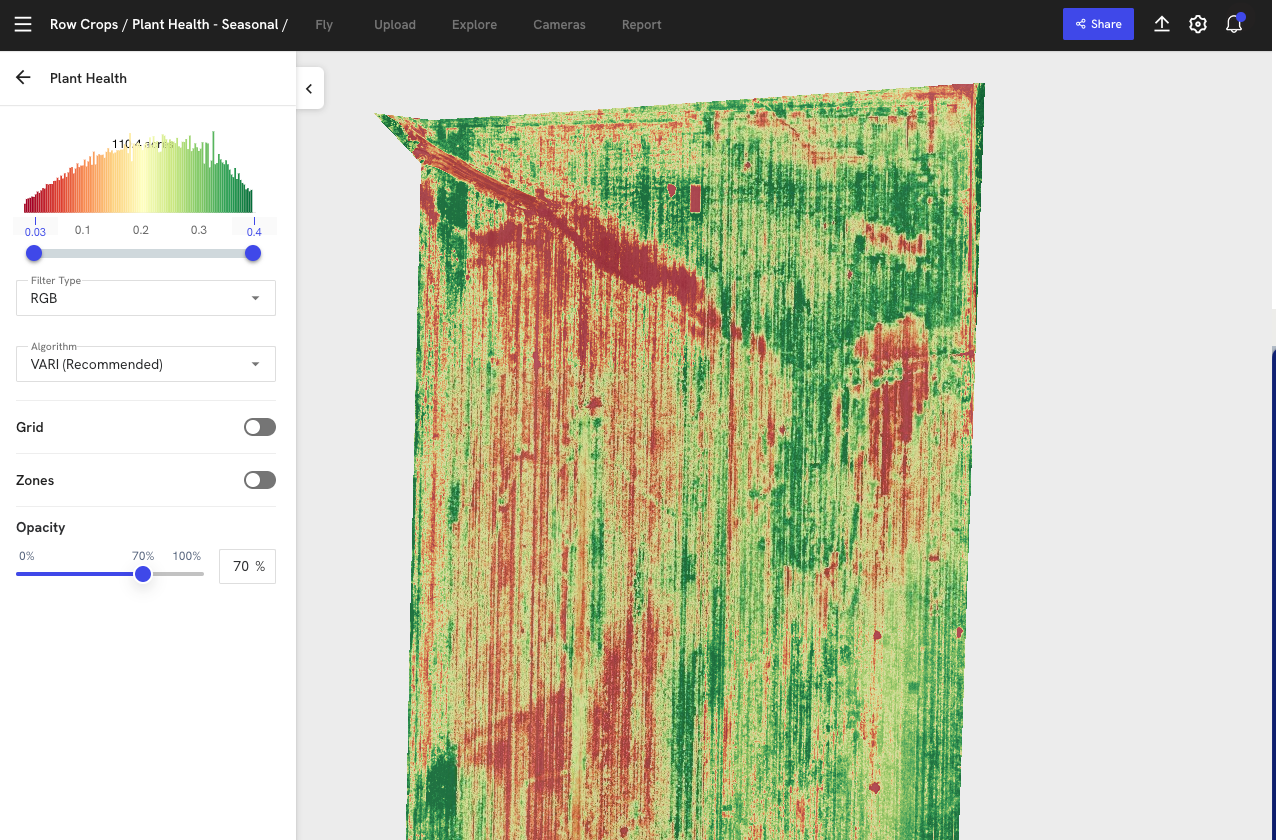The width and height of the screenshot is (1276, 840).
Task: Open the settings gear
Action: coord(1198,24)
